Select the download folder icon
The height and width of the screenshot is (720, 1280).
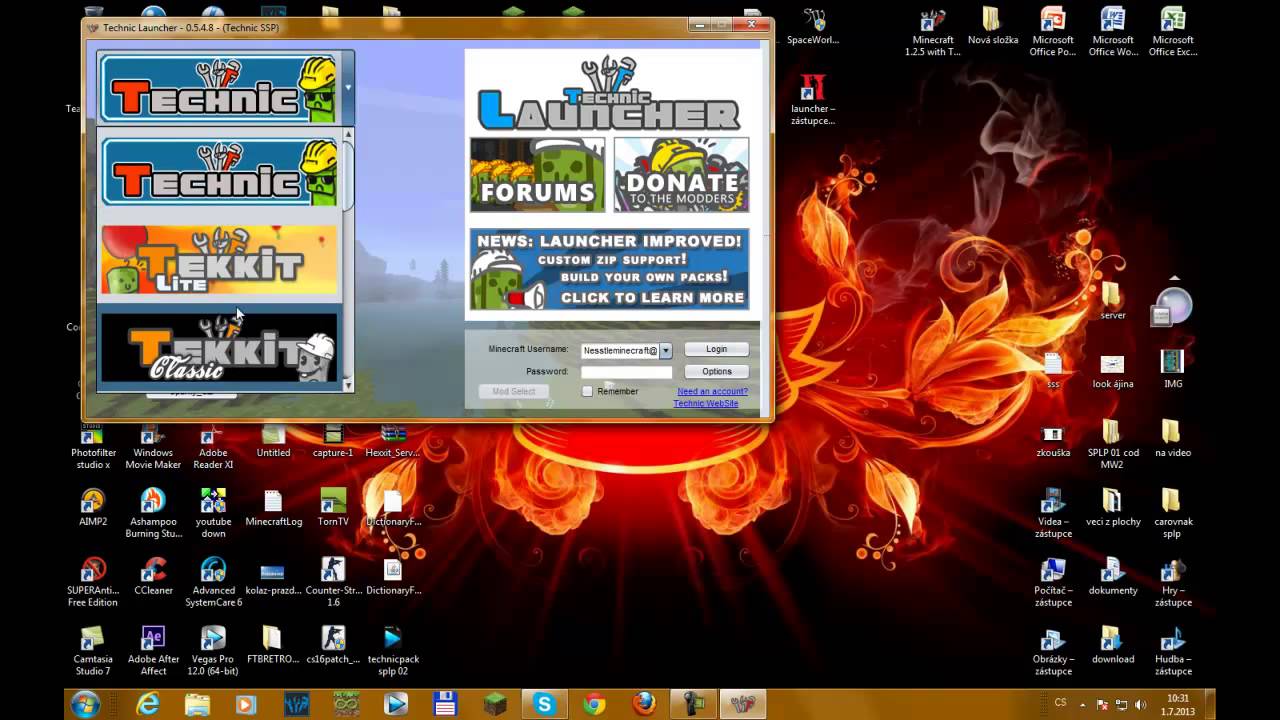1112,645
